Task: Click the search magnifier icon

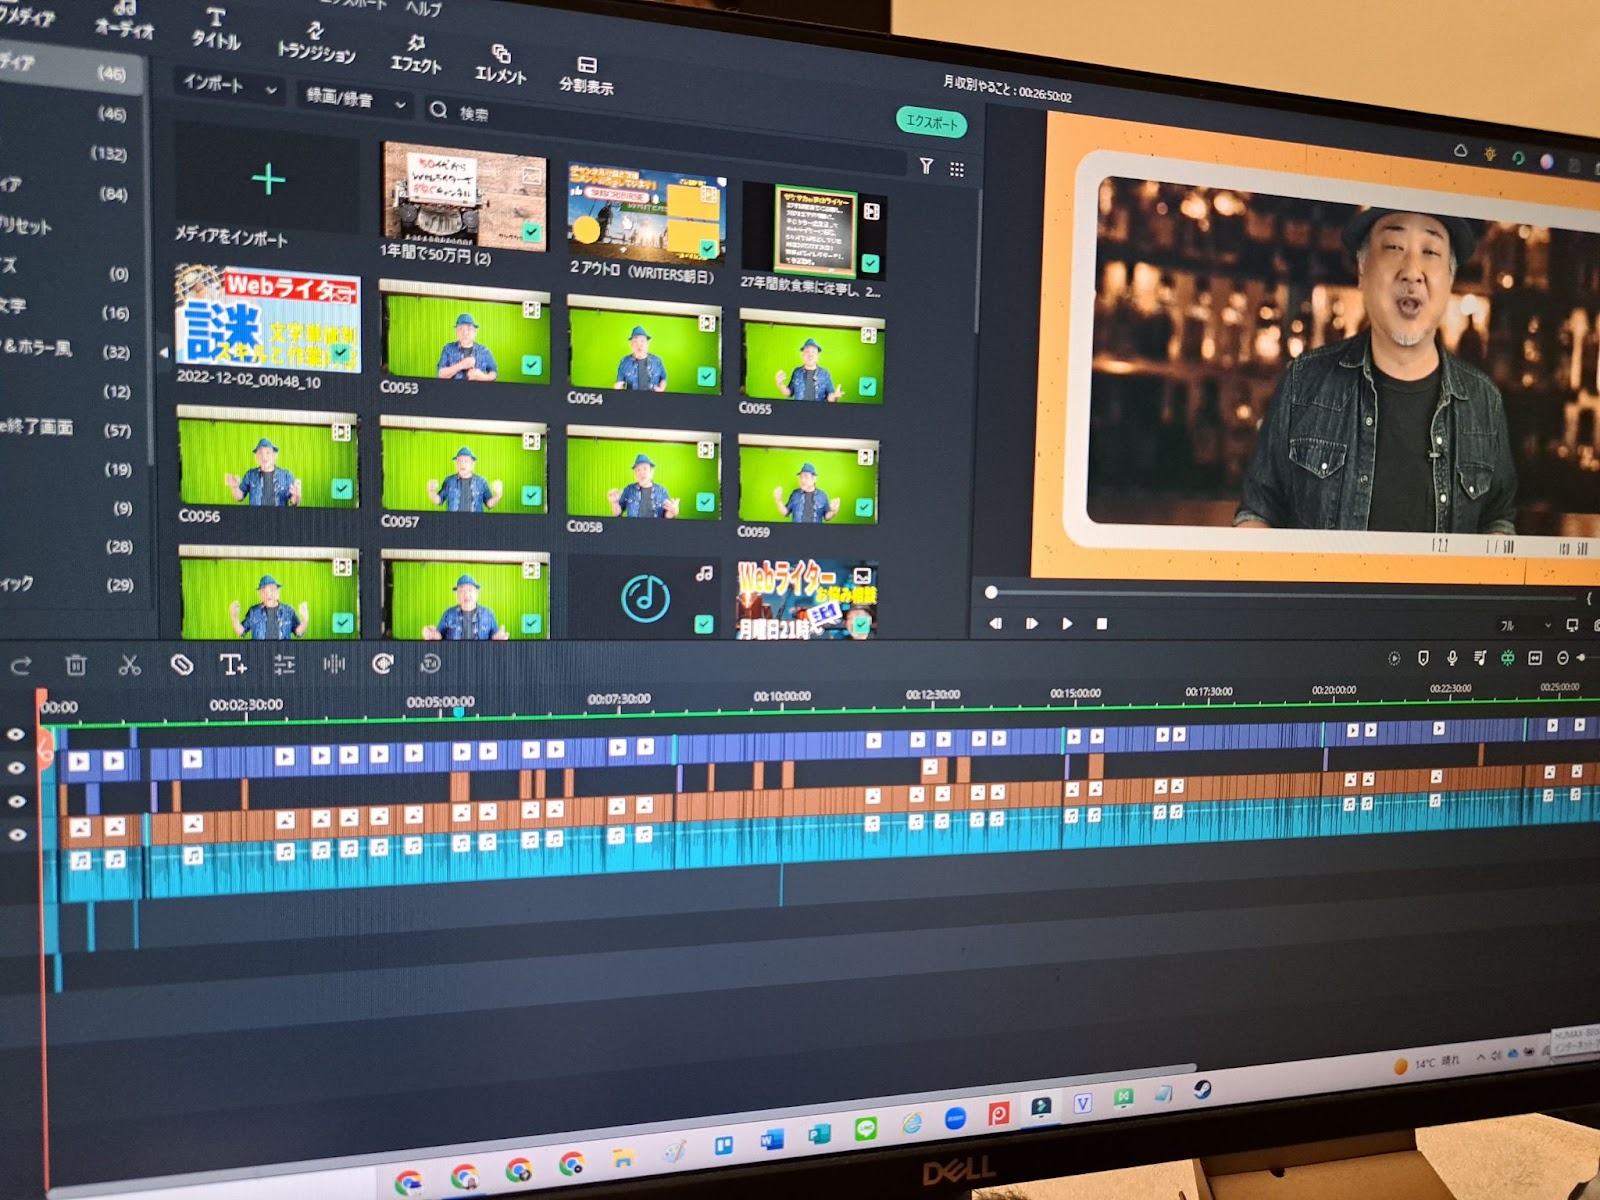Action: tap(438, 110)
